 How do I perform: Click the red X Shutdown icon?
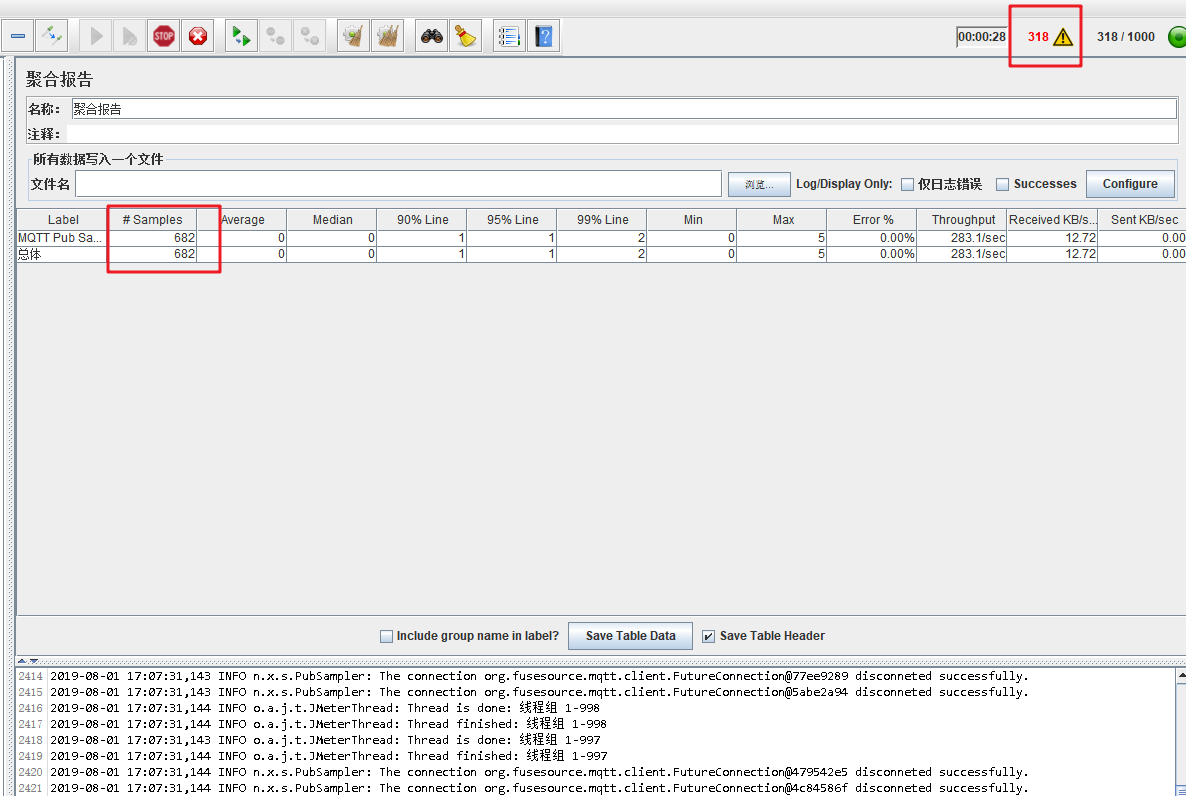tap(197, 36)
